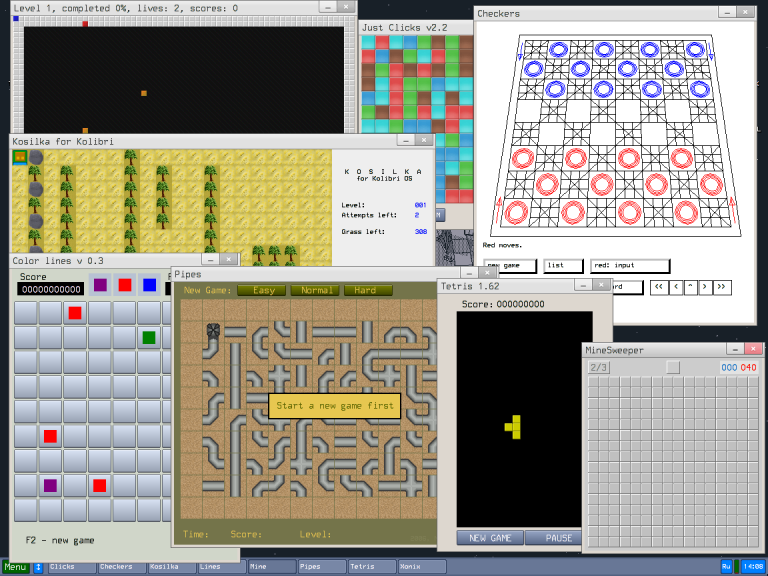Jump to last move in Checkers
Image resolution: width=768 pixels, height=576 pixels.
pos(721,287)
